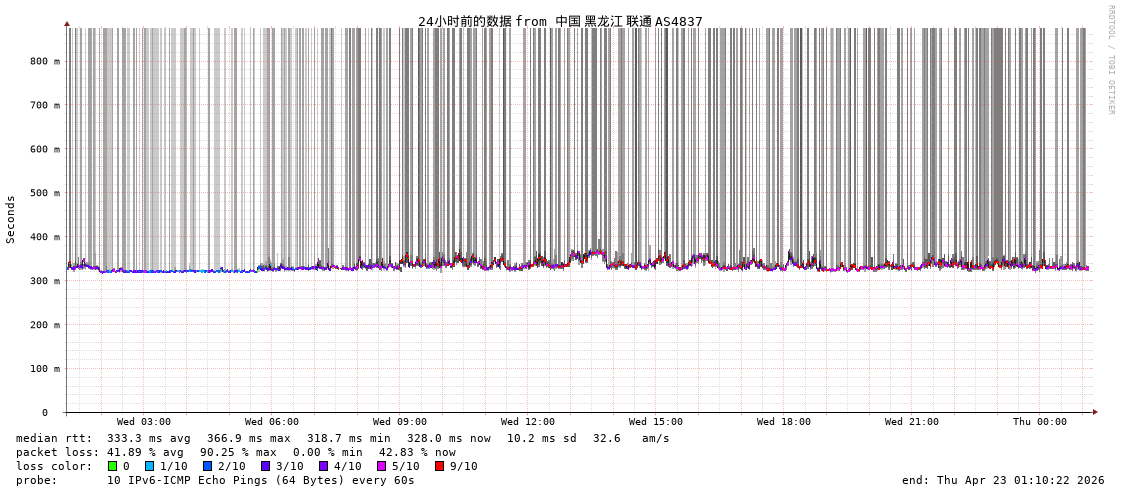Screen dimensions: 1121x494
Task: Click the magenta 5/10 loss swatch
Action: [x=381, y=466]
